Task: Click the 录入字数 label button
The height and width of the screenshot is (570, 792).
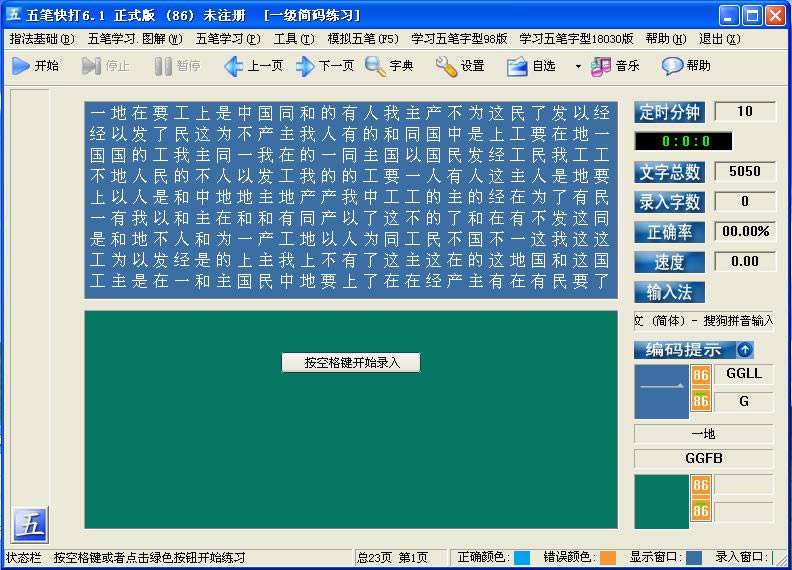Action: tap(669, 202)
